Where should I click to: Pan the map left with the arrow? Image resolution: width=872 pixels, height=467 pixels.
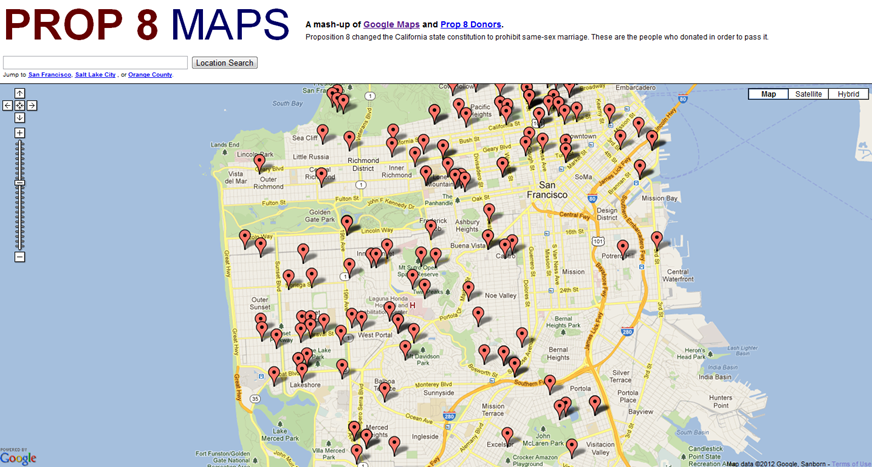click(8, 106)
